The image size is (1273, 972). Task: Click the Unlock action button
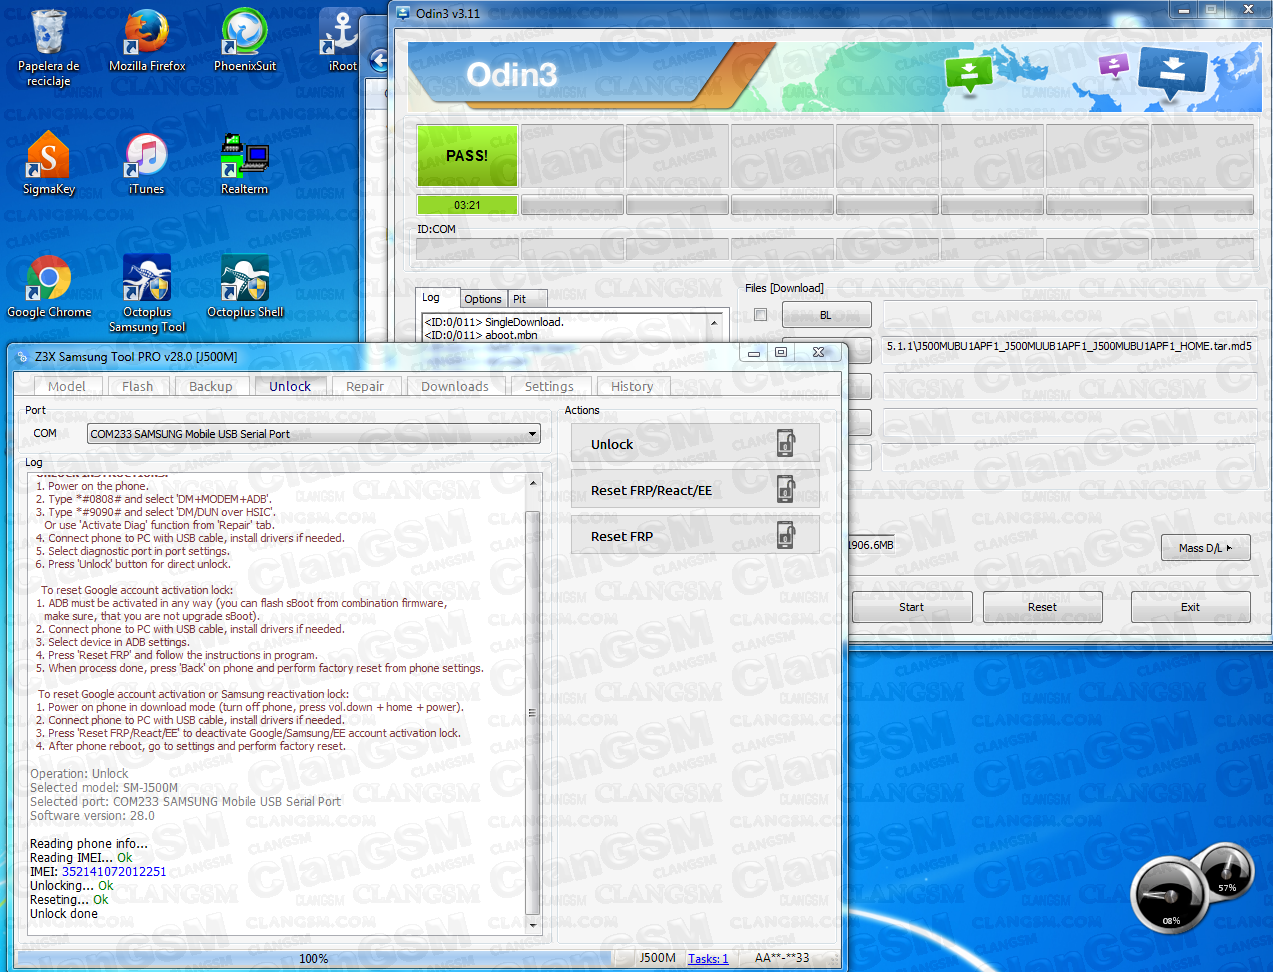(x=695, y=444)
